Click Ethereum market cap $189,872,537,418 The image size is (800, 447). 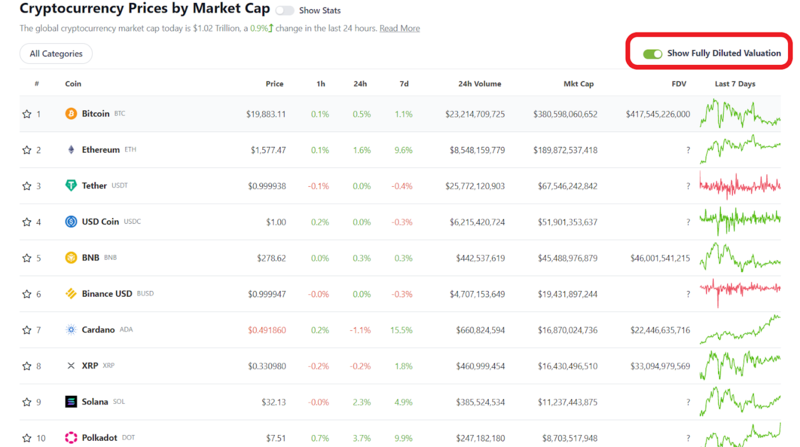point(565,150)
